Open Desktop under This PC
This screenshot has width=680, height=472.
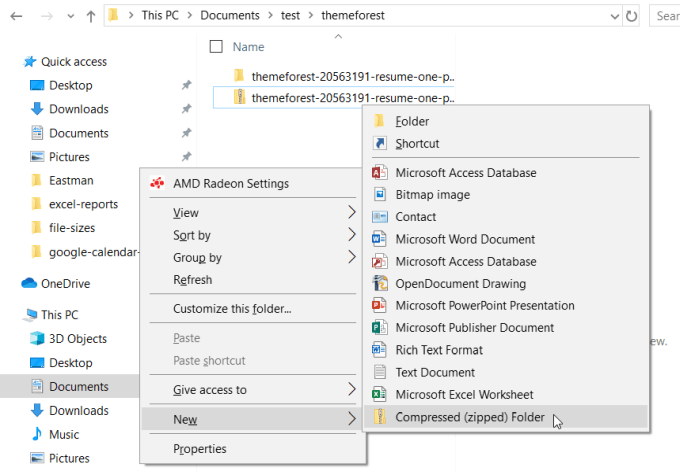click(70, 363)
